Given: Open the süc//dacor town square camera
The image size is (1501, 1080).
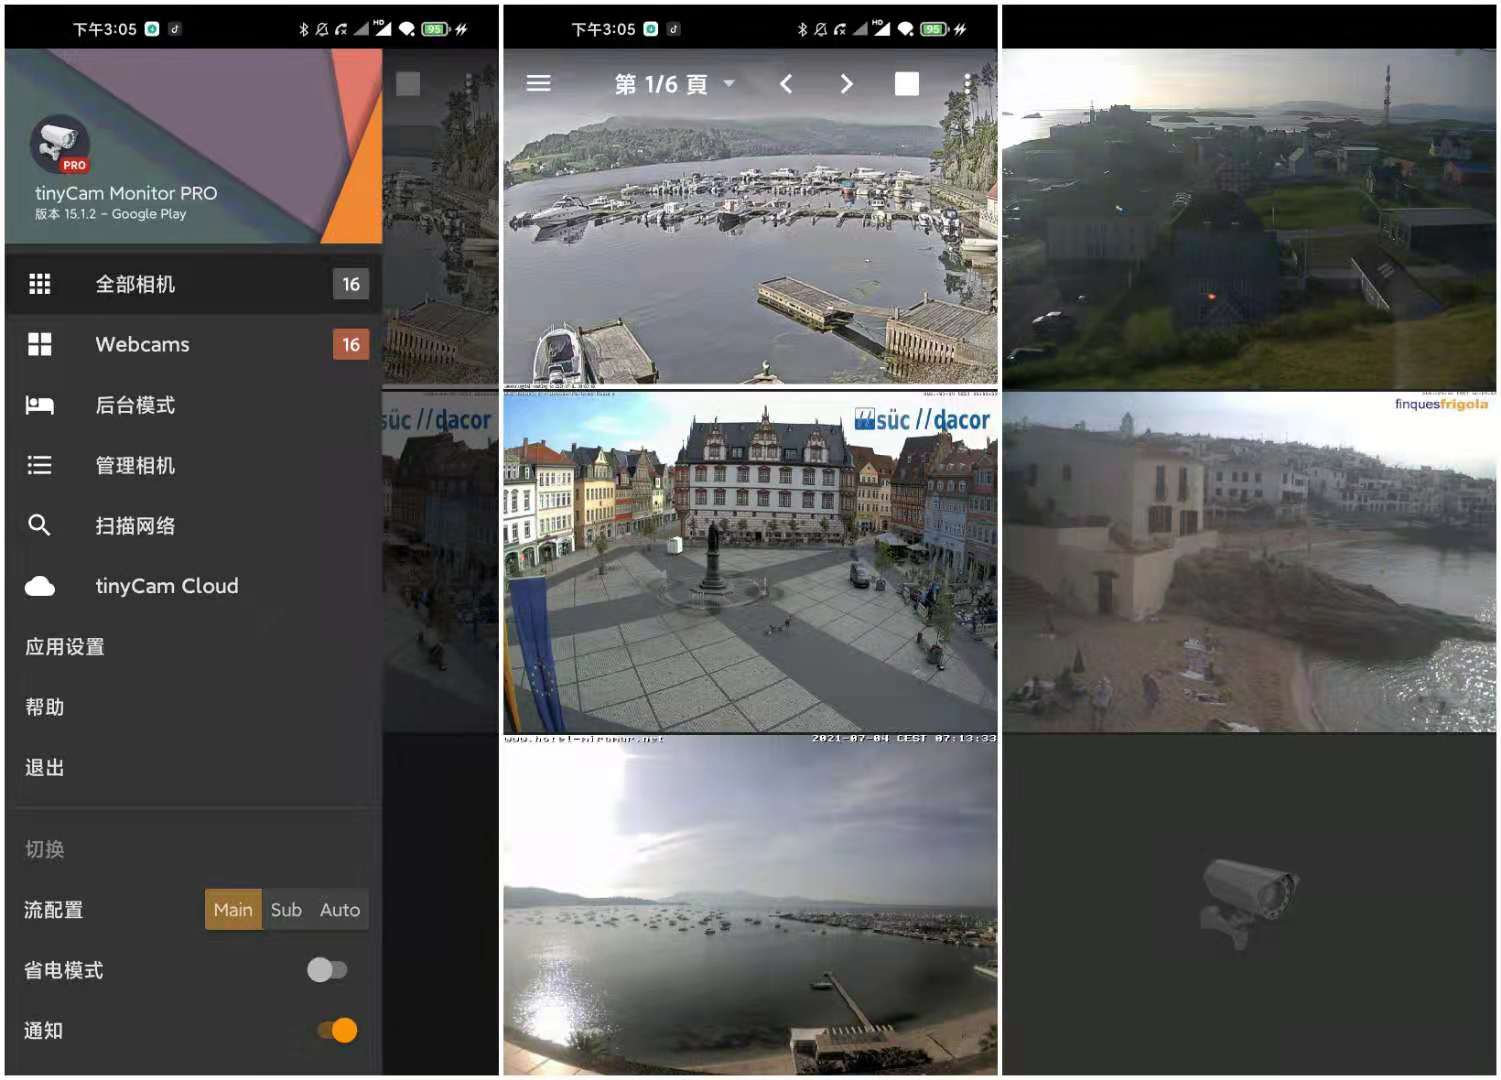Looking at the screenshot, I should [x=749, y=563].
